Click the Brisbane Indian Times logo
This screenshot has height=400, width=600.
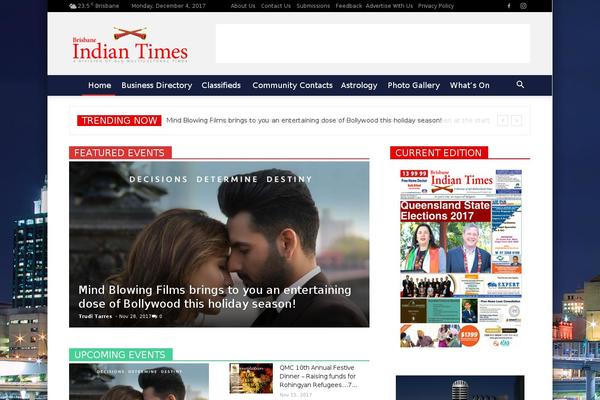(130, 45)
